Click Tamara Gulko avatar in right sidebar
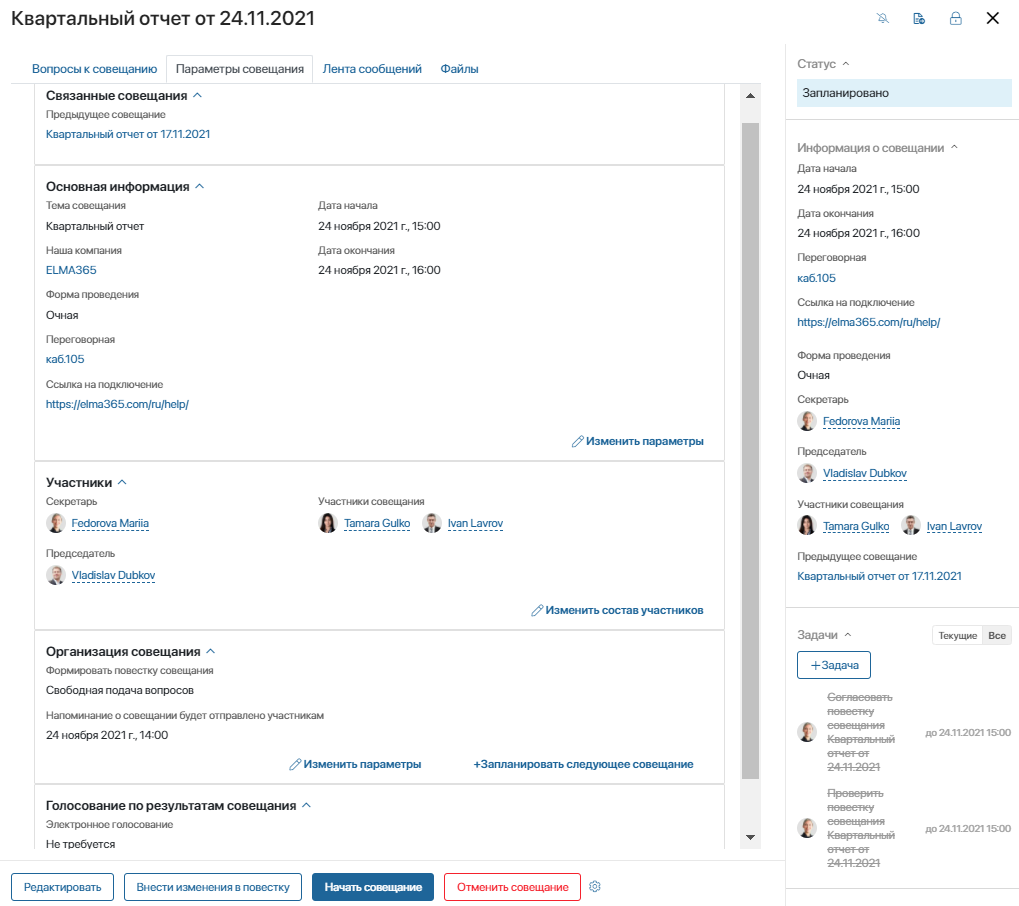Image resolution: width=1019 pixels, height=906 pixels. click(807, 526)
